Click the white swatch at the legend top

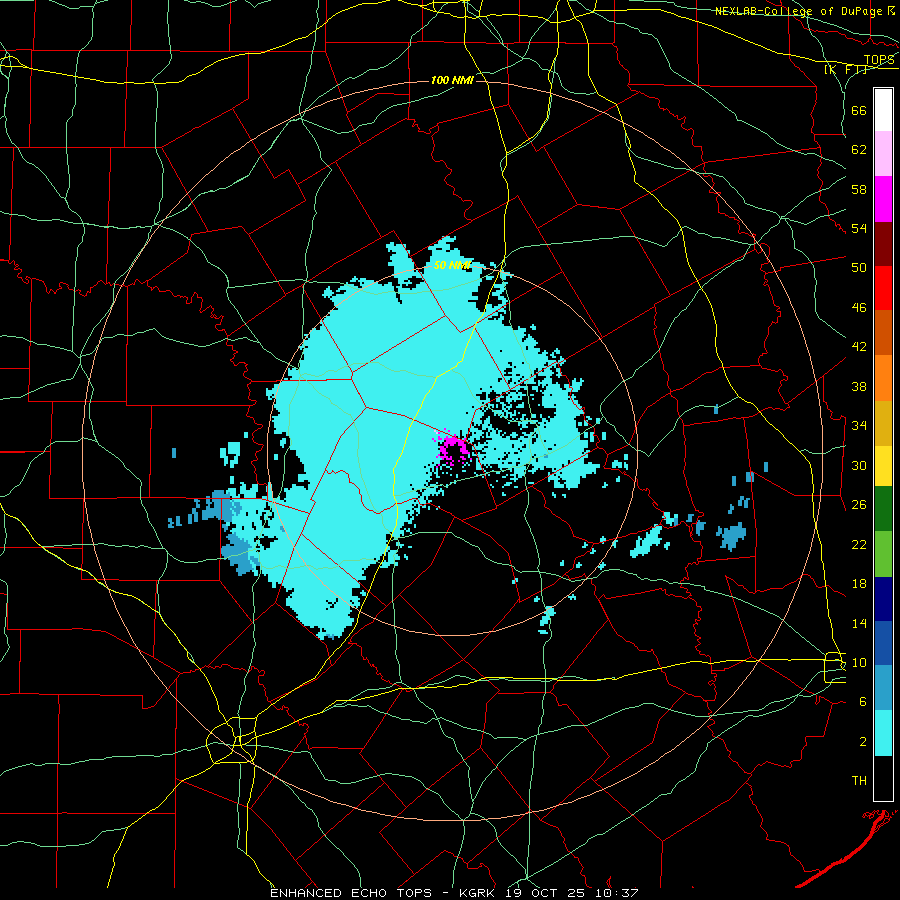point(883,110)
